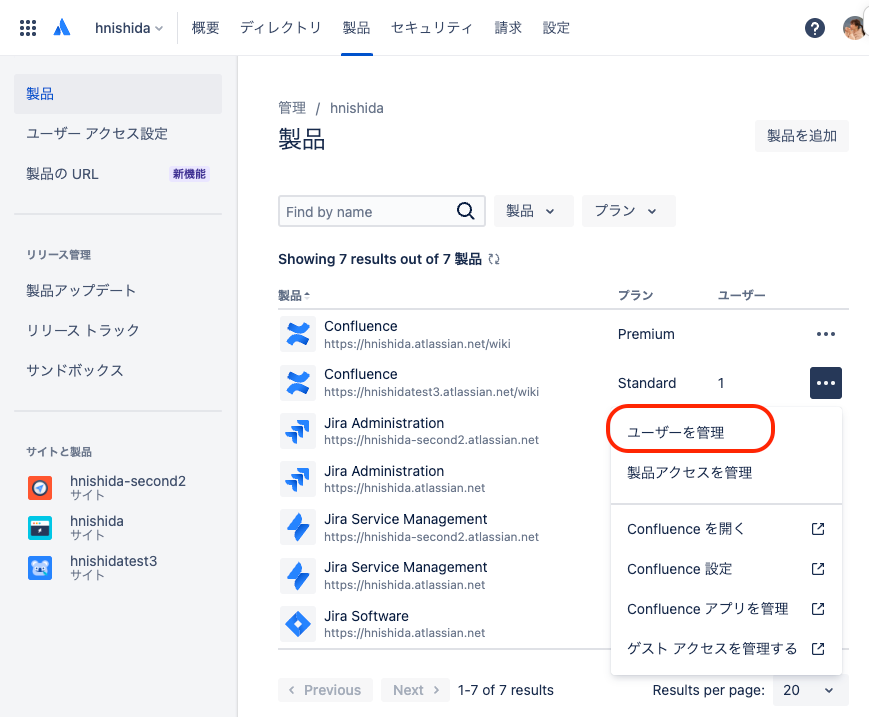The image size is (869, 717).
Task: Focus the Find by name search field
Action: 382,211
